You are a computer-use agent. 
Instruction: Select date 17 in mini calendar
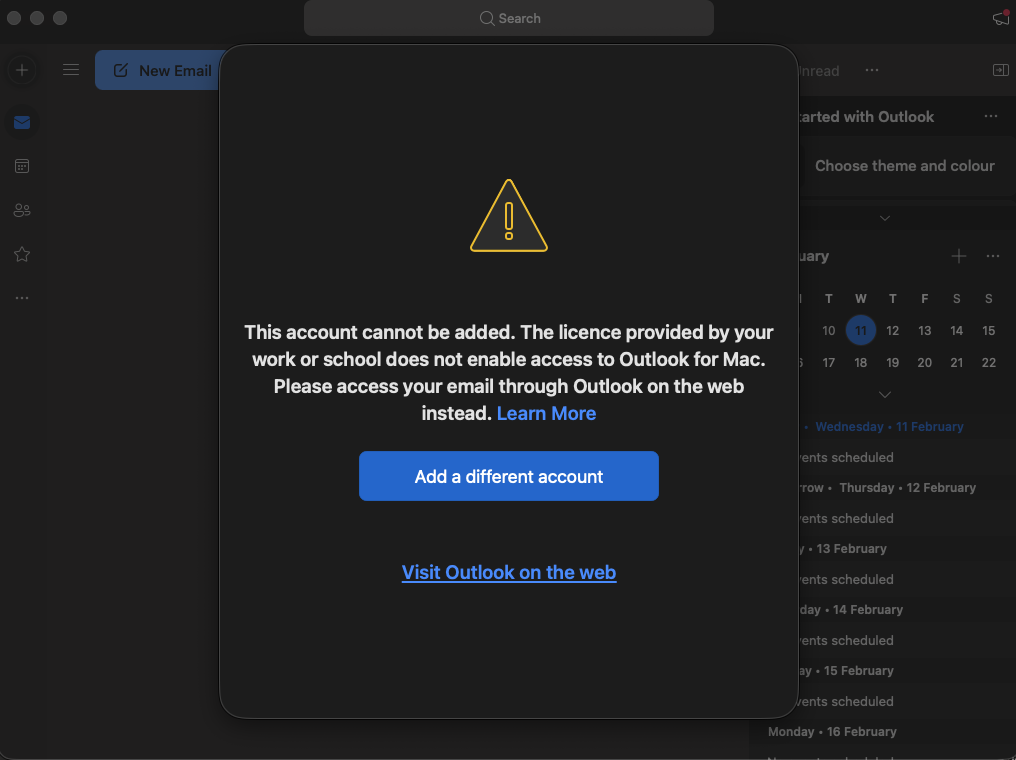click(829, 363)
